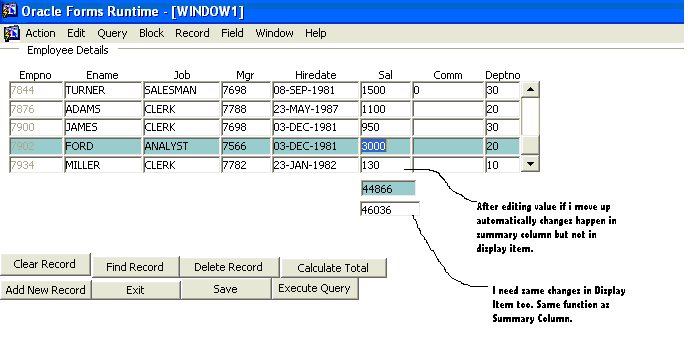Open the Help menu
This screenshot has height=360, width=688.
pos(315,33)
